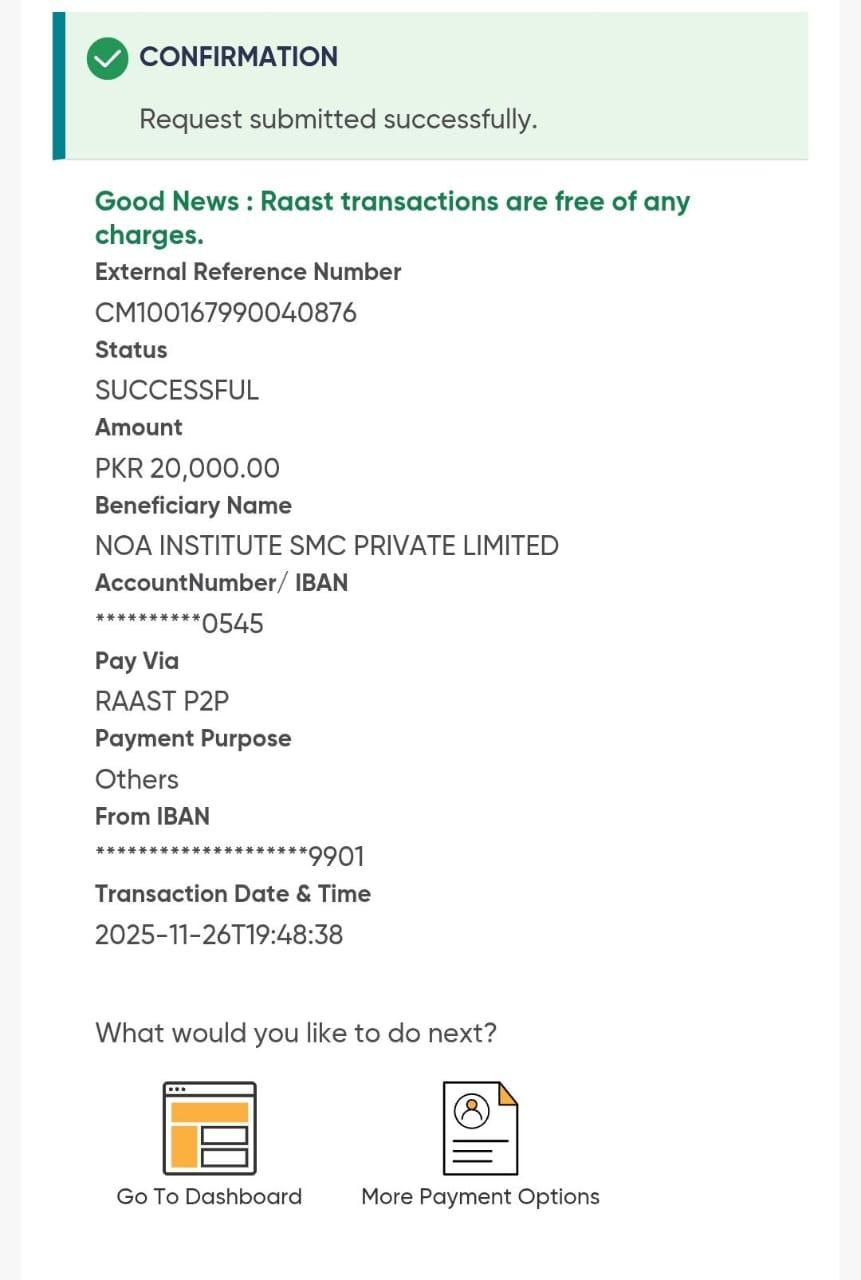861x1280 pixels.
Task: Click the More Payment Options document icon
Action: (x=480, y=1128)
